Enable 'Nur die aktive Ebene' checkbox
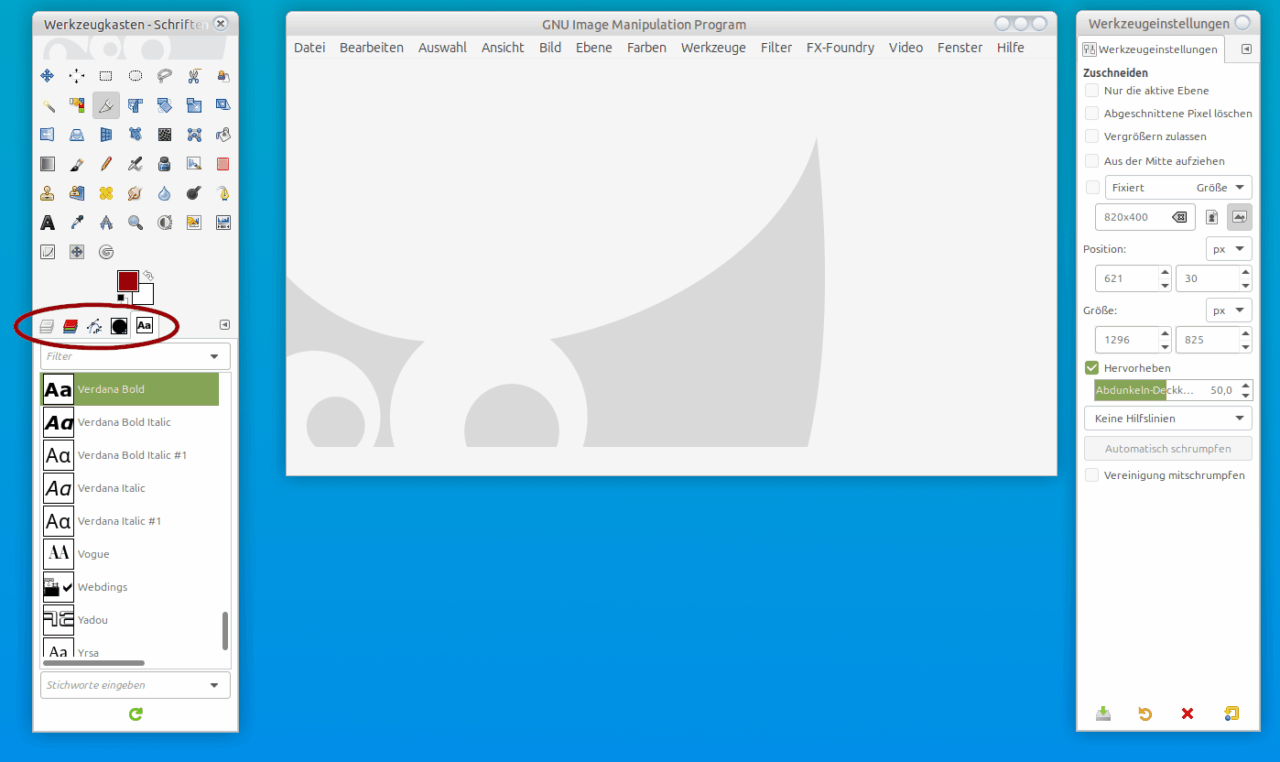1280x762 pixels. 1092,91
